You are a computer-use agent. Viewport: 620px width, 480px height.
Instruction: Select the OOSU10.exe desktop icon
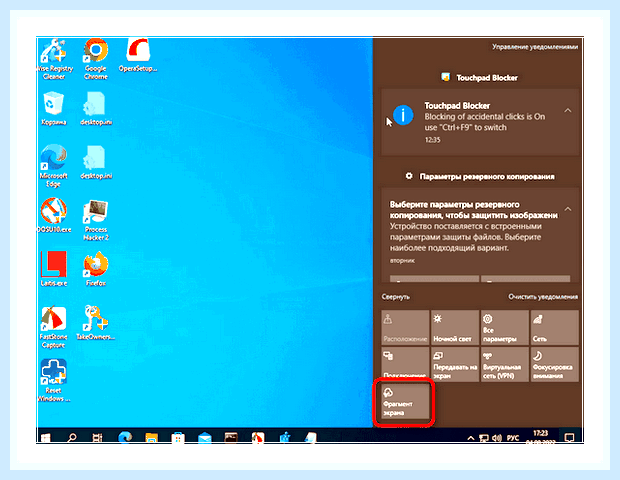tap(54, 215)
